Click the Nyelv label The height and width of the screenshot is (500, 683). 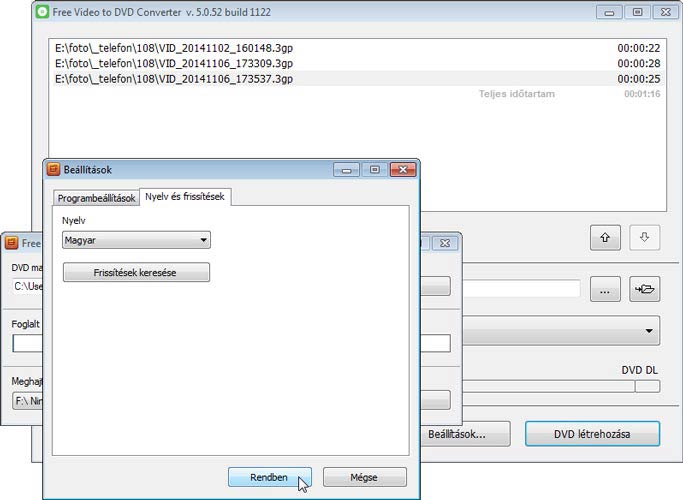point(74,220)
